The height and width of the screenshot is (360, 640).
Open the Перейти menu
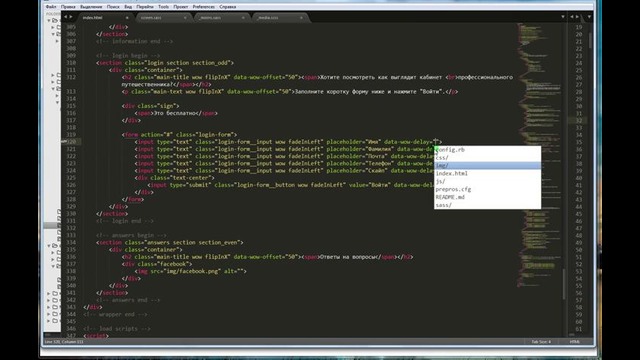pos(145,7)
